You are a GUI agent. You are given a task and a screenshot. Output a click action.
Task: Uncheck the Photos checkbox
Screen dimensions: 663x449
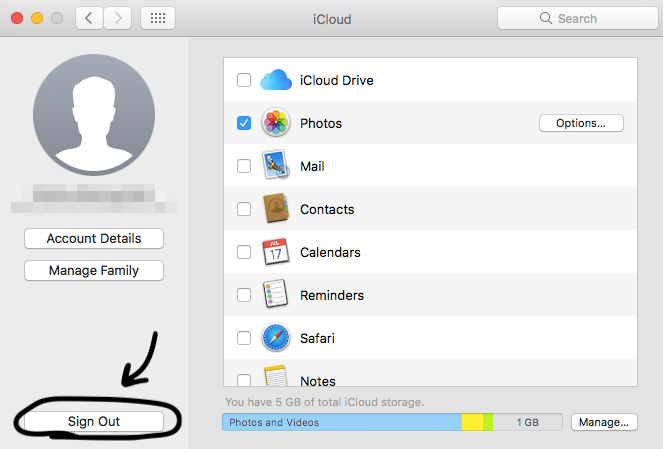[244, 123]
